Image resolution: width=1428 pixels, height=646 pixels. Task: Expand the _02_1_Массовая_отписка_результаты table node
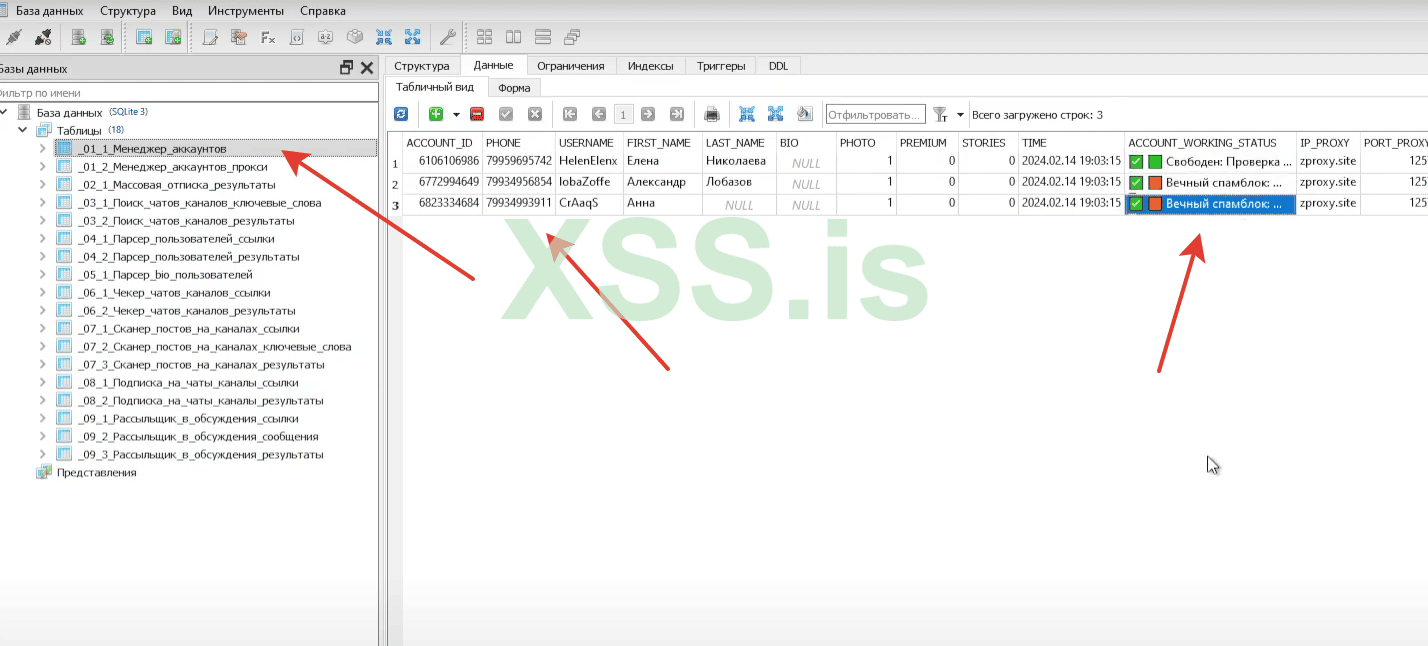[x=42, y=185]
